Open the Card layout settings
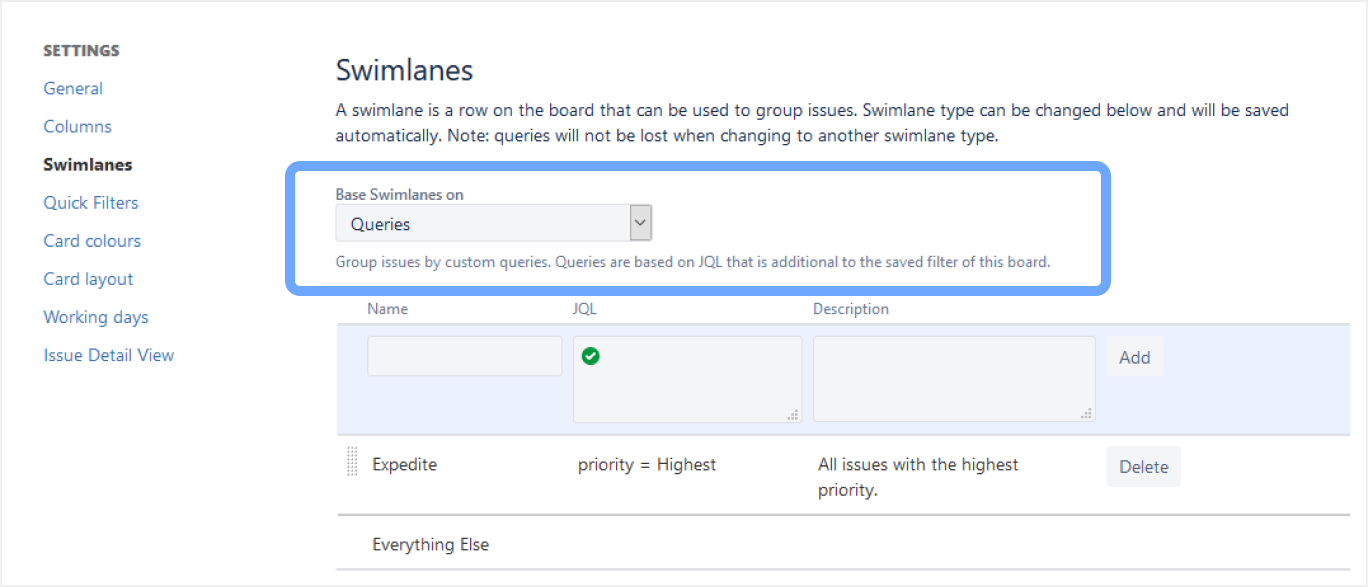This screenshot has width=1368, height=587. tap(88, 279)
